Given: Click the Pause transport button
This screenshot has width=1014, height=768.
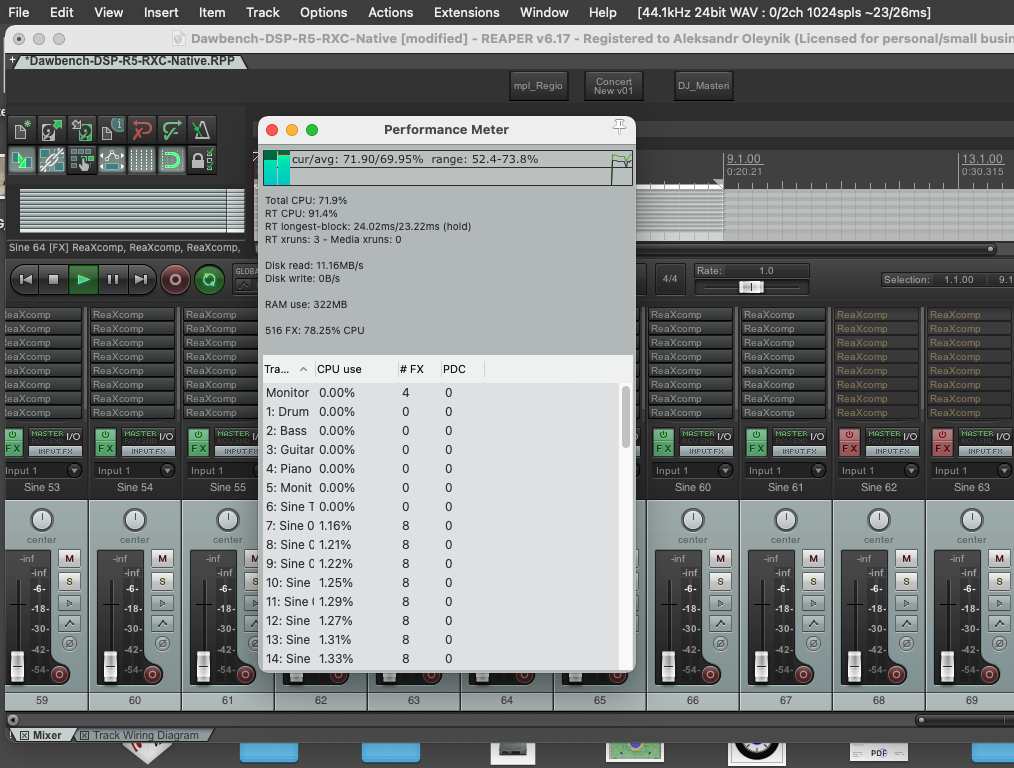Looking at the screenshot, I should [x=113, y=280].
